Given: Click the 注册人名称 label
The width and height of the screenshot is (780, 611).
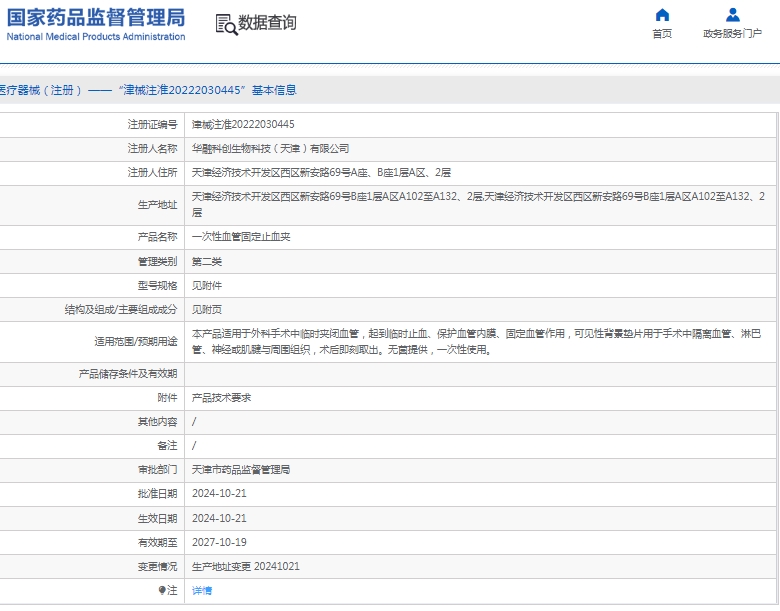Looking at the screenshot, I should pyautogui.click(x=152, y=149).
